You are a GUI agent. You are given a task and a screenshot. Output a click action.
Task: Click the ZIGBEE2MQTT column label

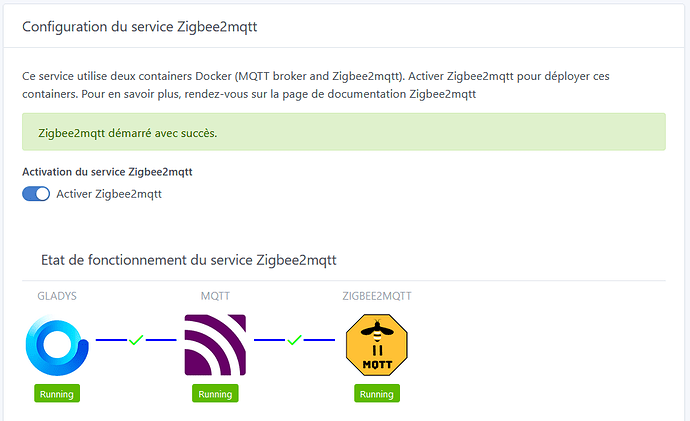(377, 296)
